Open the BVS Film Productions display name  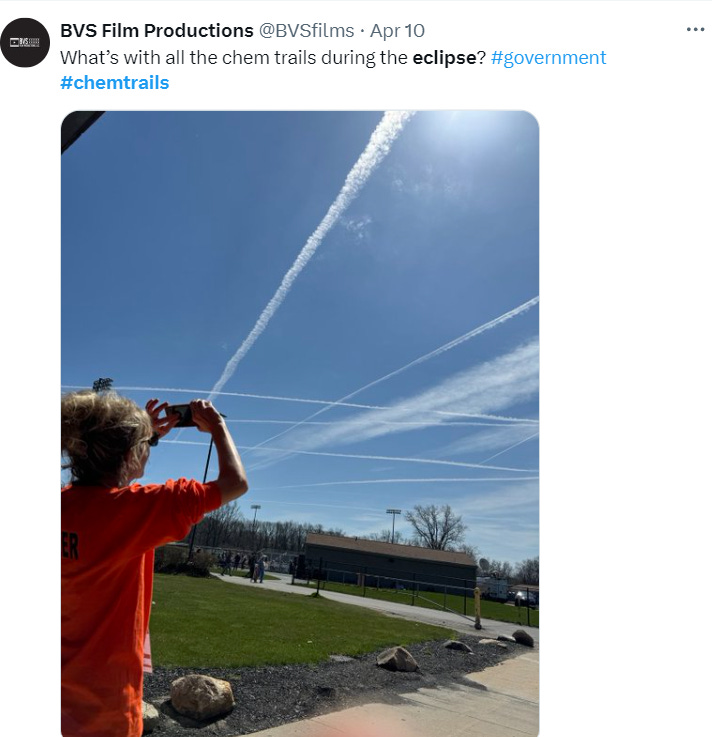[x=157, y=31]
